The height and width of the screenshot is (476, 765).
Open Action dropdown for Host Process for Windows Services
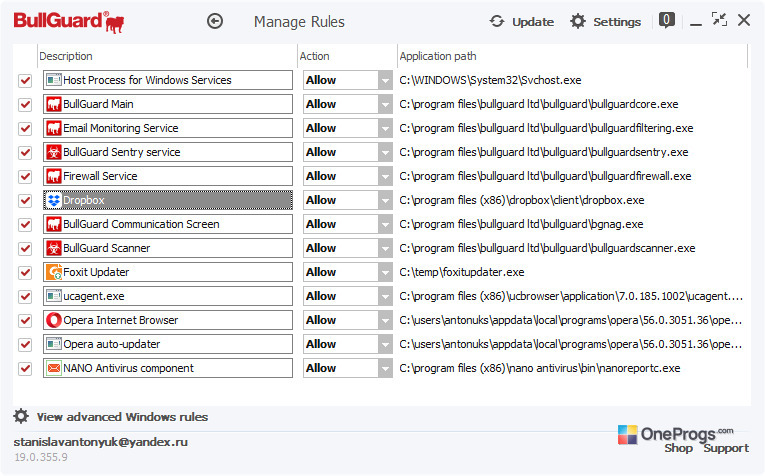[385, 80]
